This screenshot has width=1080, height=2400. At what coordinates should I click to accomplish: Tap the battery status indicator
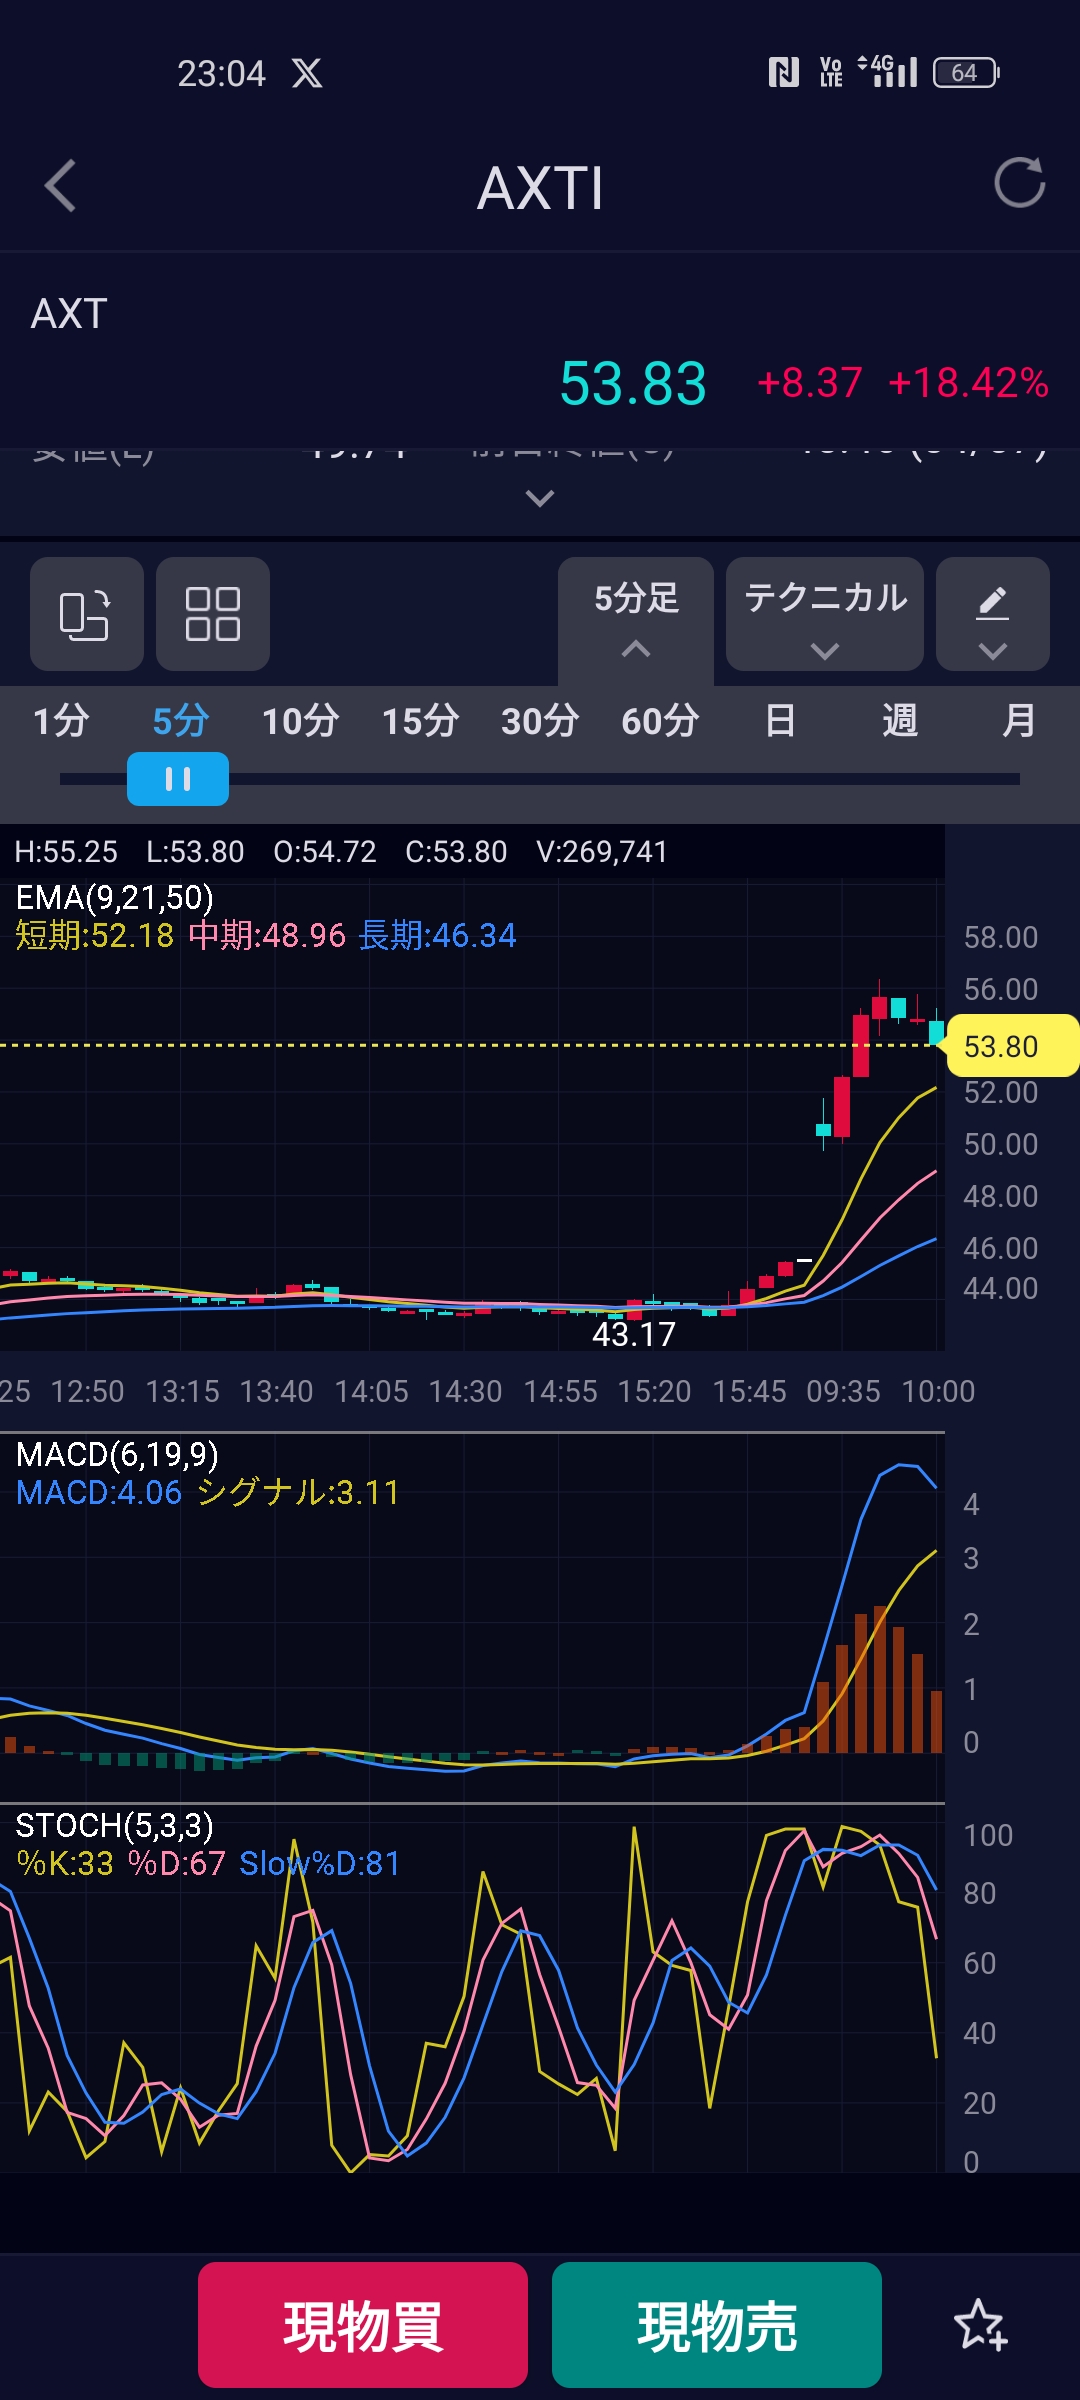tap(965, 73)
